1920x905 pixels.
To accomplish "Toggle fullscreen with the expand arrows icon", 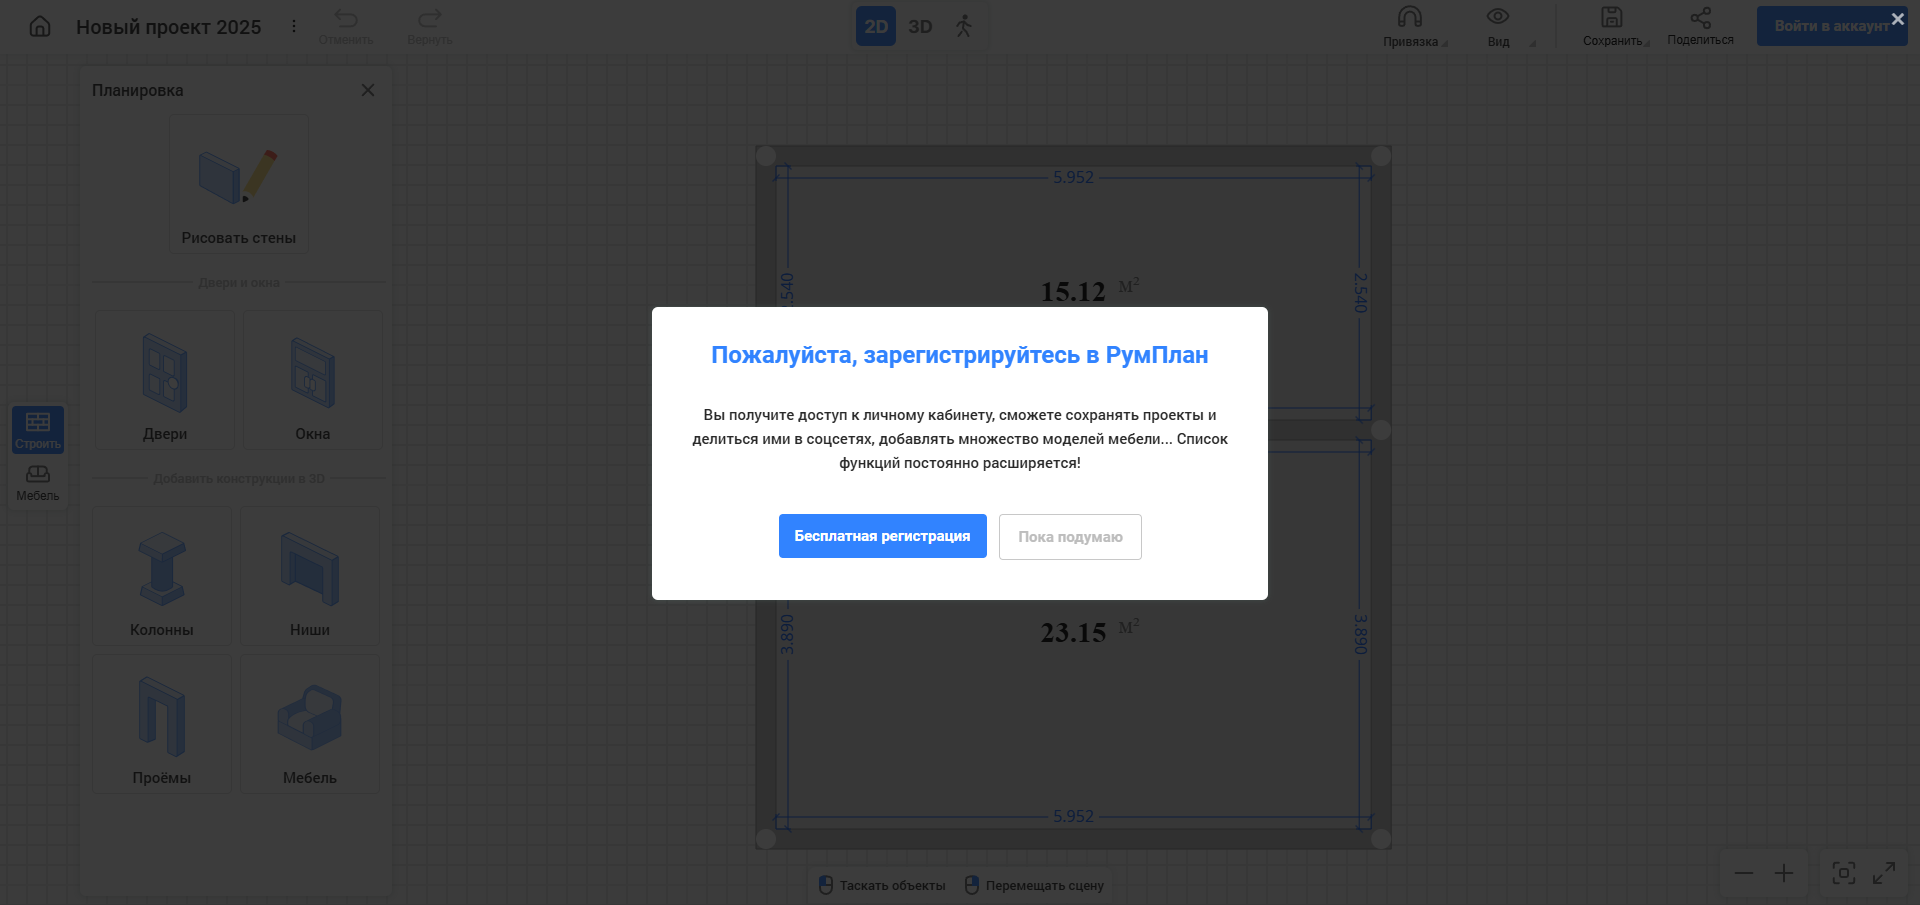I will [x=1884, y=873].
